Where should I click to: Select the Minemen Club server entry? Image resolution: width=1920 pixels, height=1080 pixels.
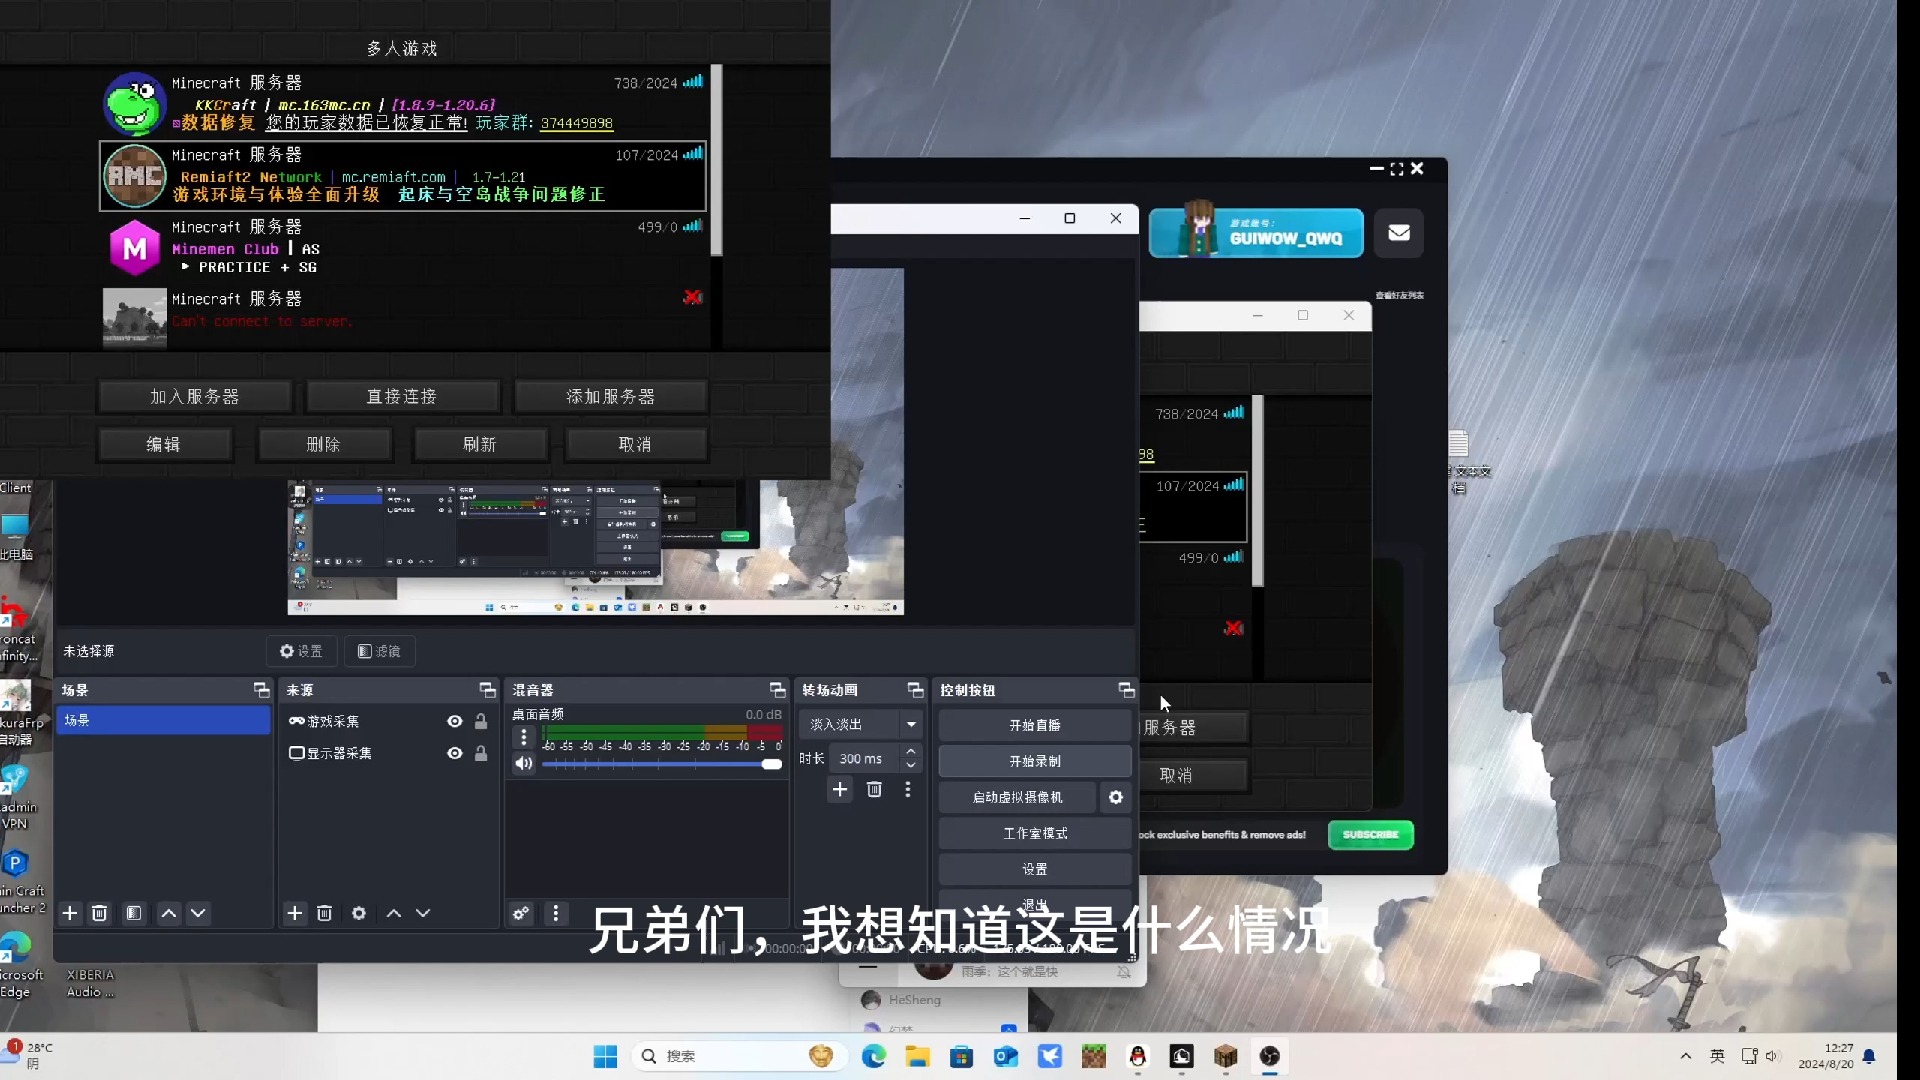pos(403,247)
